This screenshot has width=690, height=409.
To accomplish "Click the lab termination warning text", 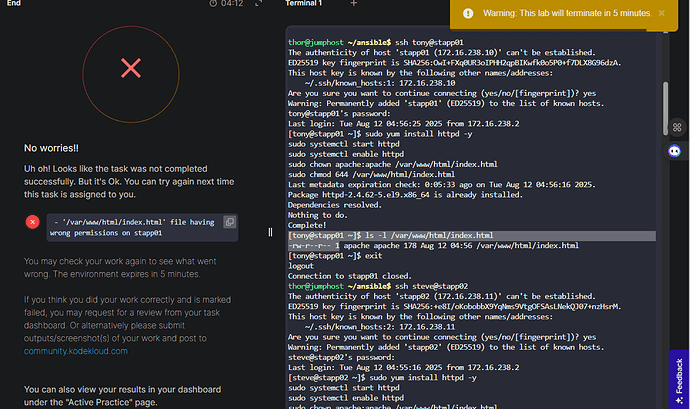I will point(566,14).
